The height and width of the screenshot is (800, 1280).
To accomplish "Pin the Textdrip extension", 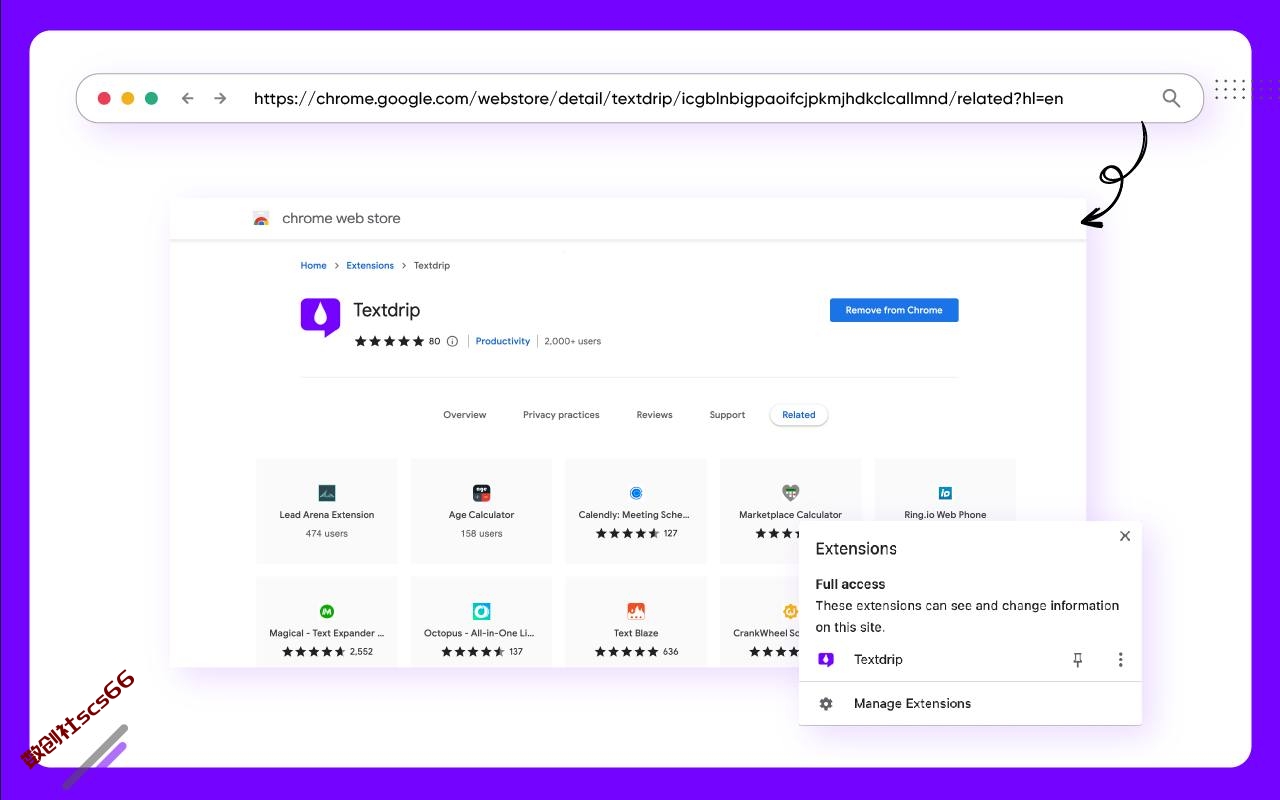I will coord(1077,660).
